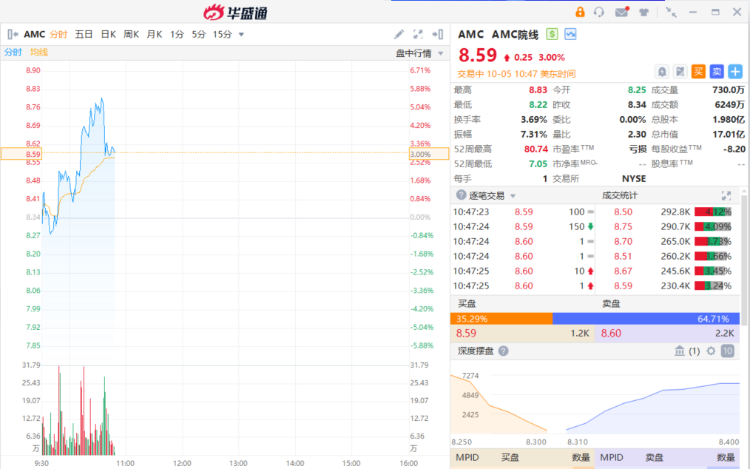Open customer service headset icon
This screenshot has height=469, width=750.
tap(599, 12)
